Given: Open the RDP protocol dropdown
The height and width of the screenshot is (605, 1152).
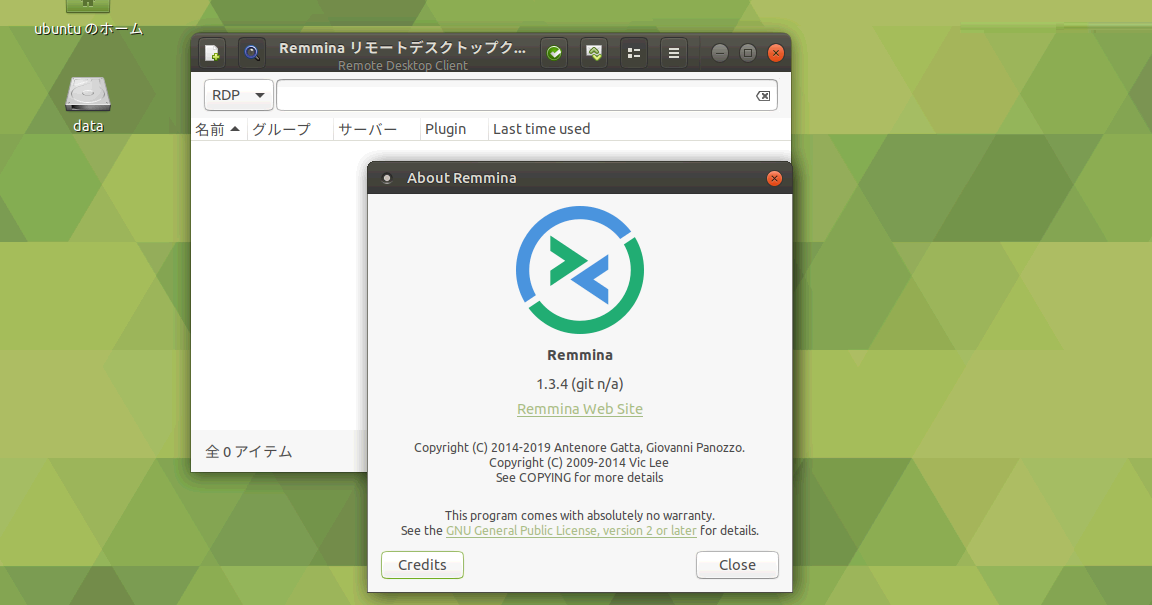Looking at the screenshot, I should click(x=238, y=95).
